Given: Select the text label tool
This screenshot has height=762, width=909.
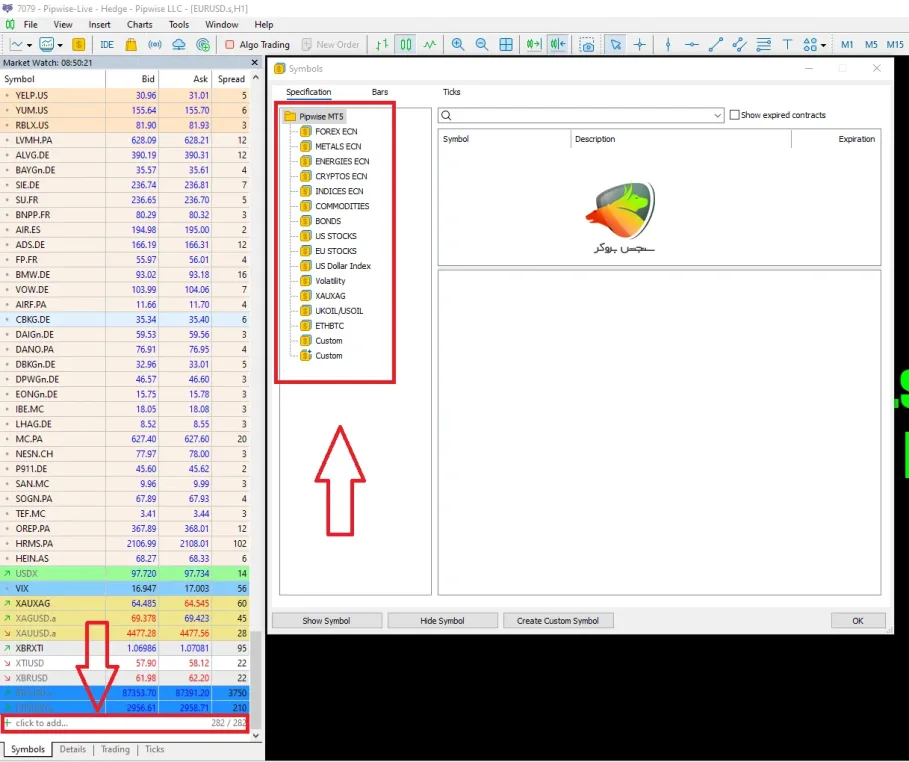Looking at the screenshot, I should point(787,45).
